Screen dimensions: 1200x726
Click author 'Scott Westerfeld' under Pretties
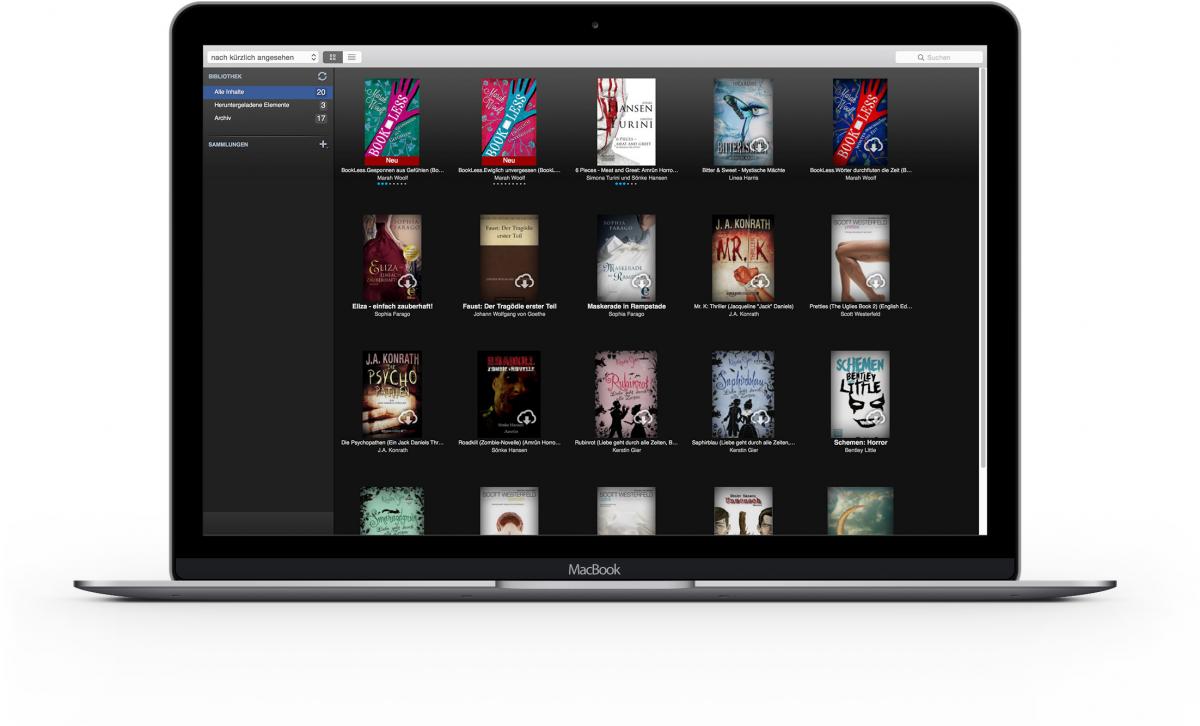pyautogui.click(x=860, y=314)
